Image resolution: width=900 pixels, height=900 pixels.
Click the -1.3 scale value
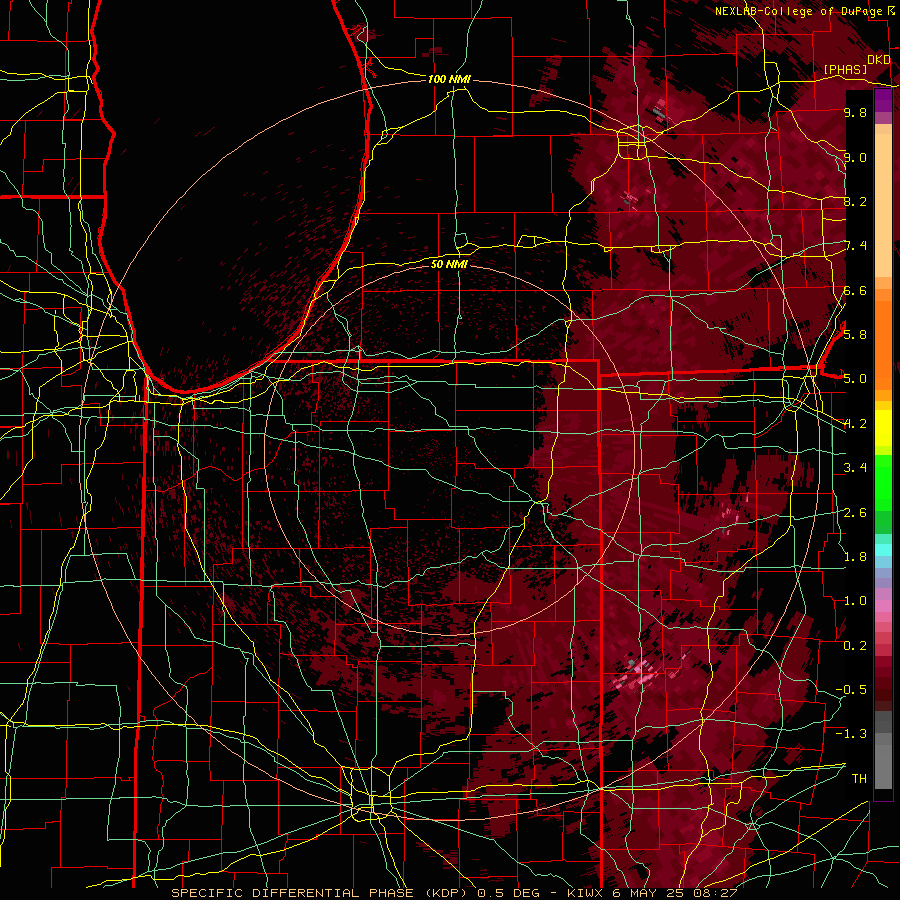tap(851, 734)
